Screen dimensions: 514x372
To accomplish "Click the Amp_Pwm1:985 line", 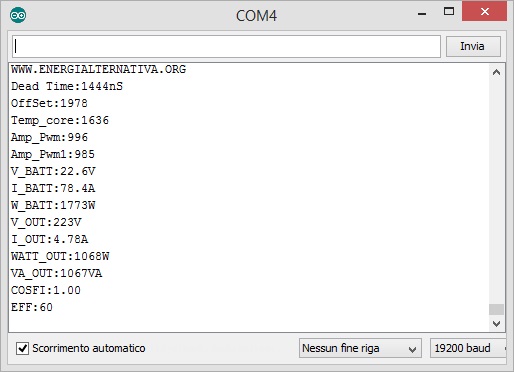I will coord(53,154).
